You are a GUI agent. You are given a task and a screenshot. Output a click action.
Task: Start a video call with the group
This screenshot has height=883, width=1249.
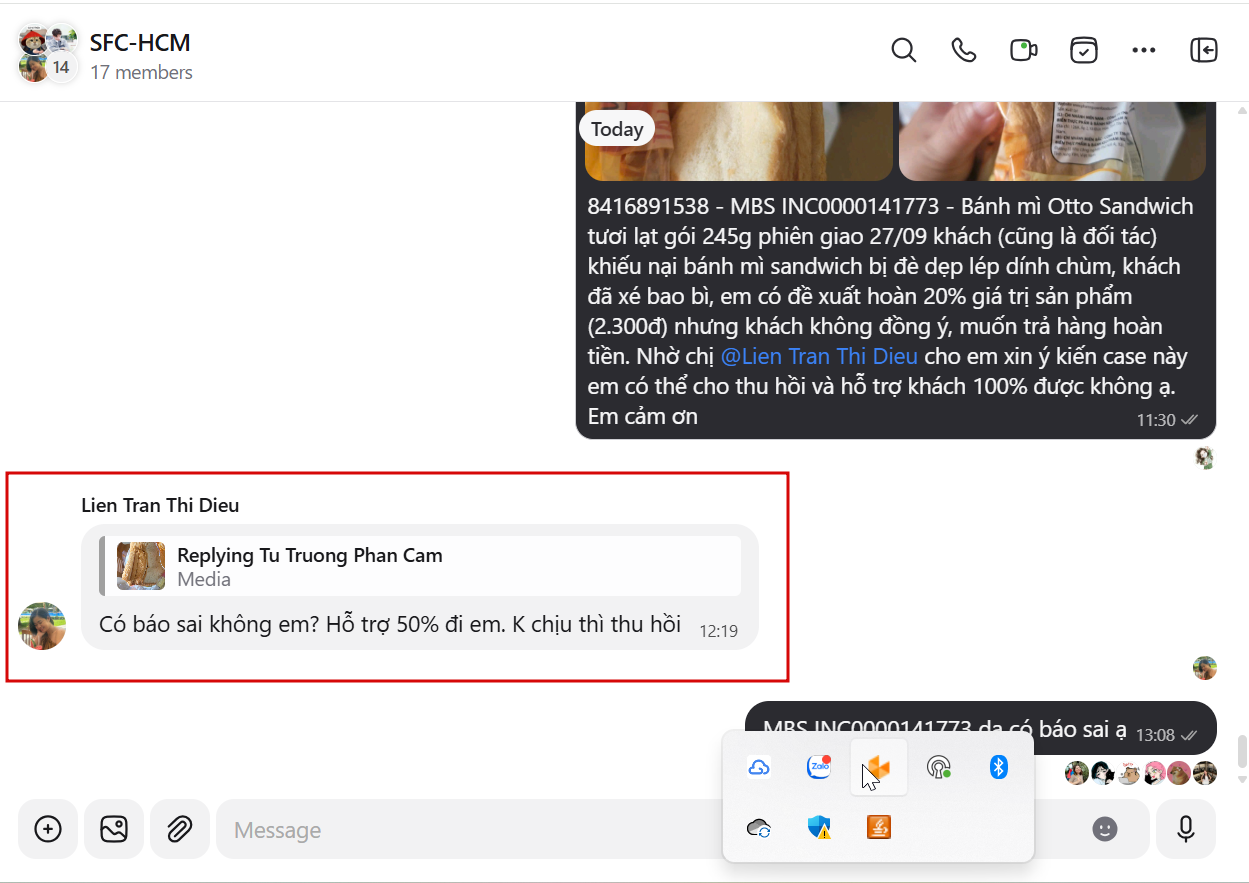tap(1023, 50)
